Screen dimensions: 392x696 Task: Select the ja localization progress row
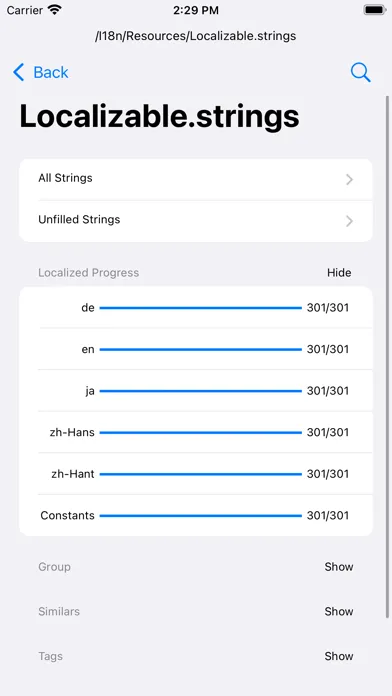pos(196,391)
